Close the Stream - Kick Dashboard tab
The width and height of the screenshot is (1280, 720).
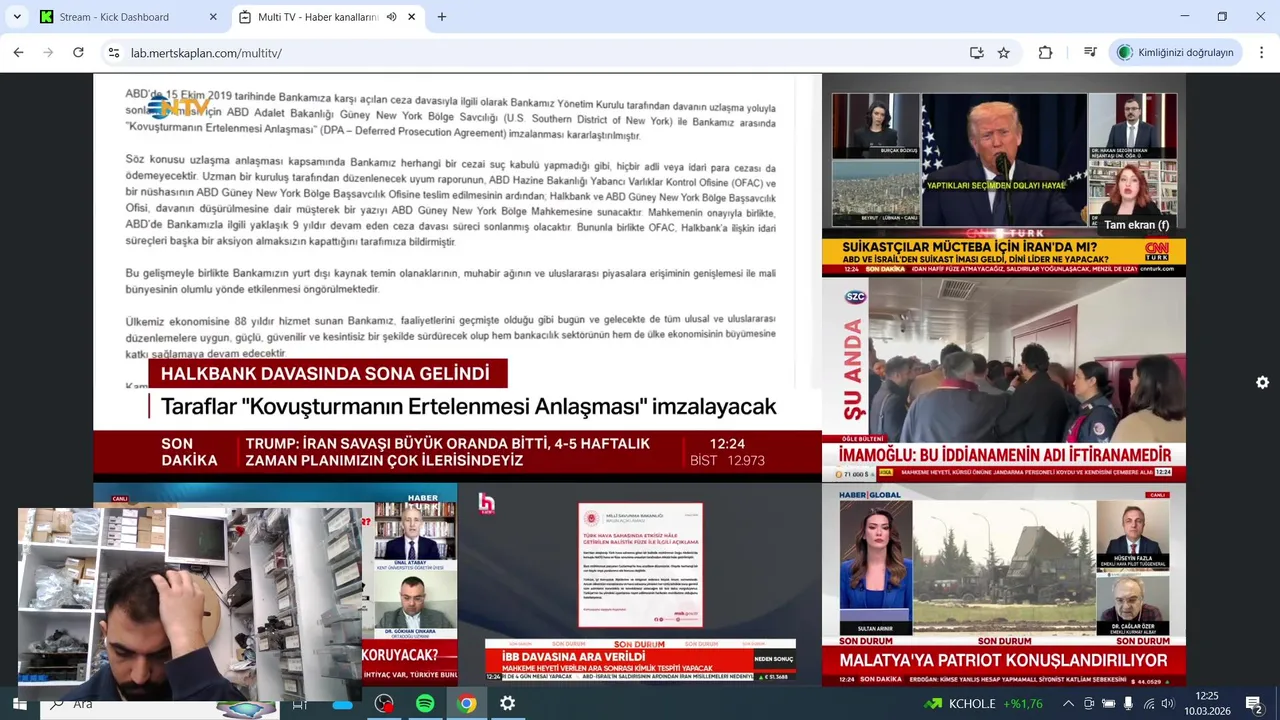(213, 17)
